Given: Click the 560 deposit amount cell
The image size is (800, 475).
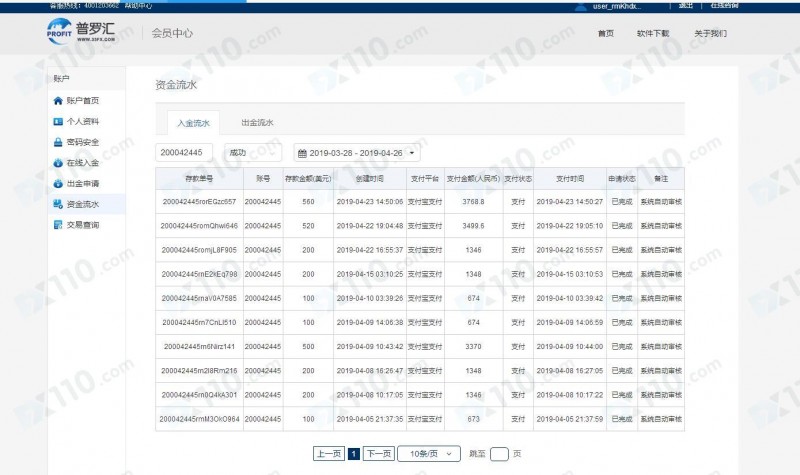Looking at the screenshot, I should coord(308,202).
